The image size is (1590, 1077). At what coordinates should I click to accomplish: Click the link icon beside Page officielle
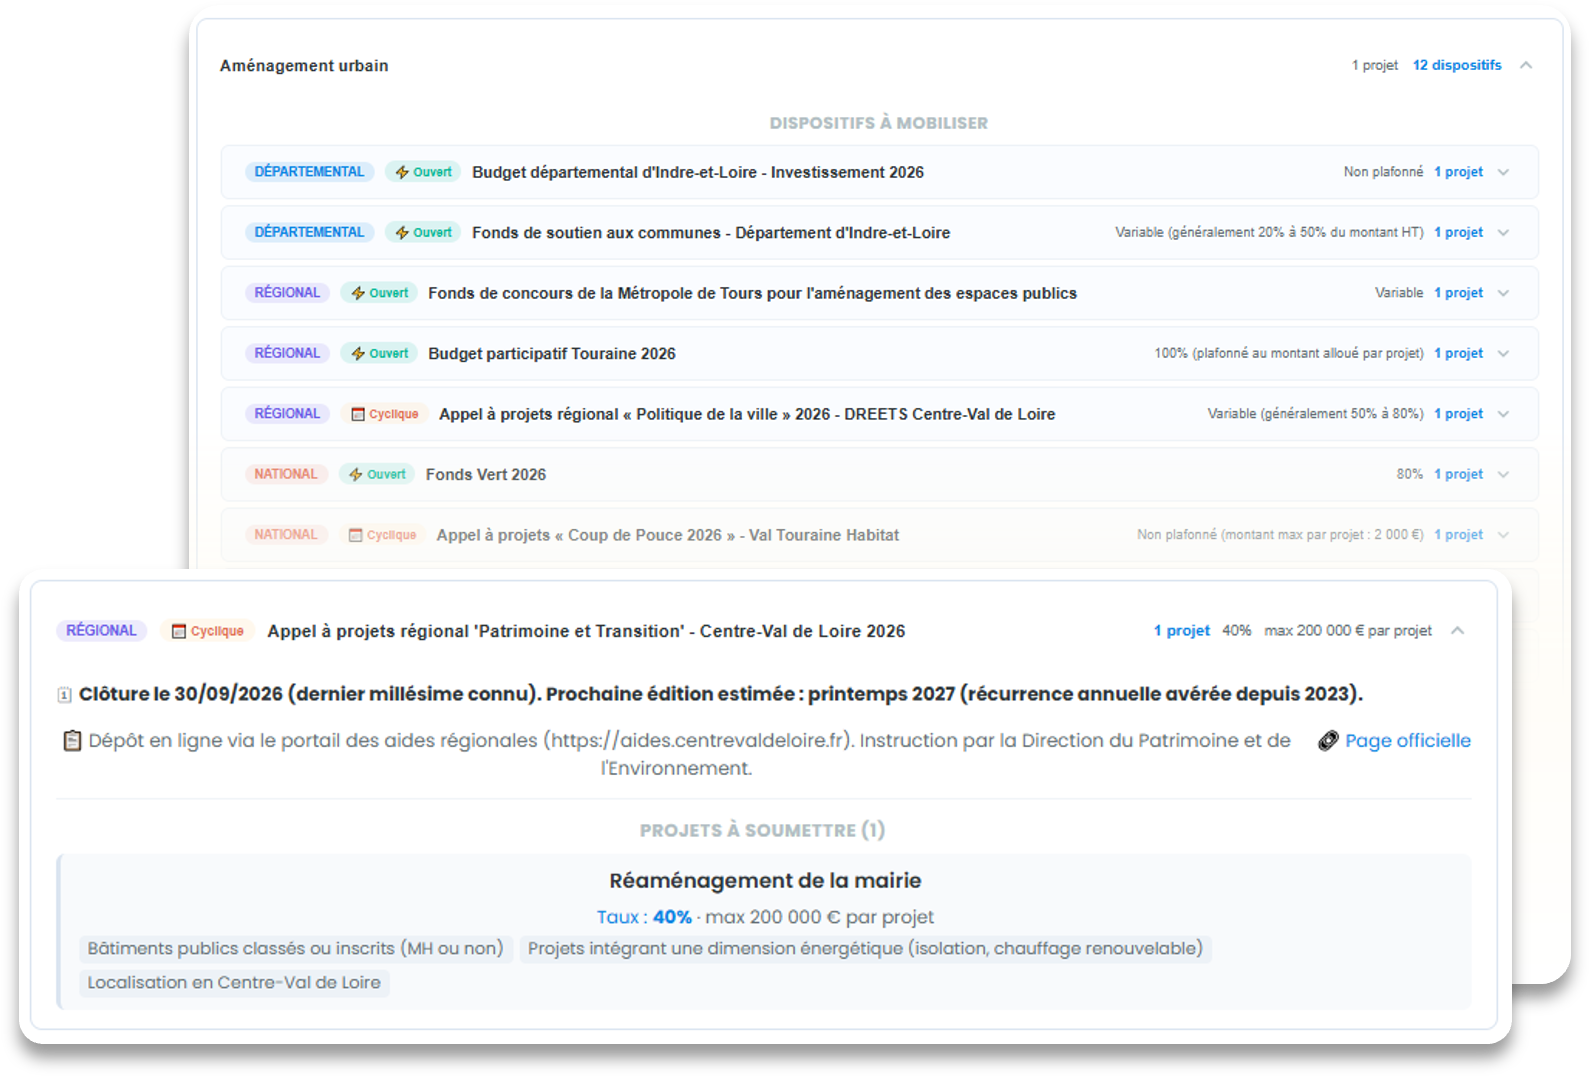1328,741
